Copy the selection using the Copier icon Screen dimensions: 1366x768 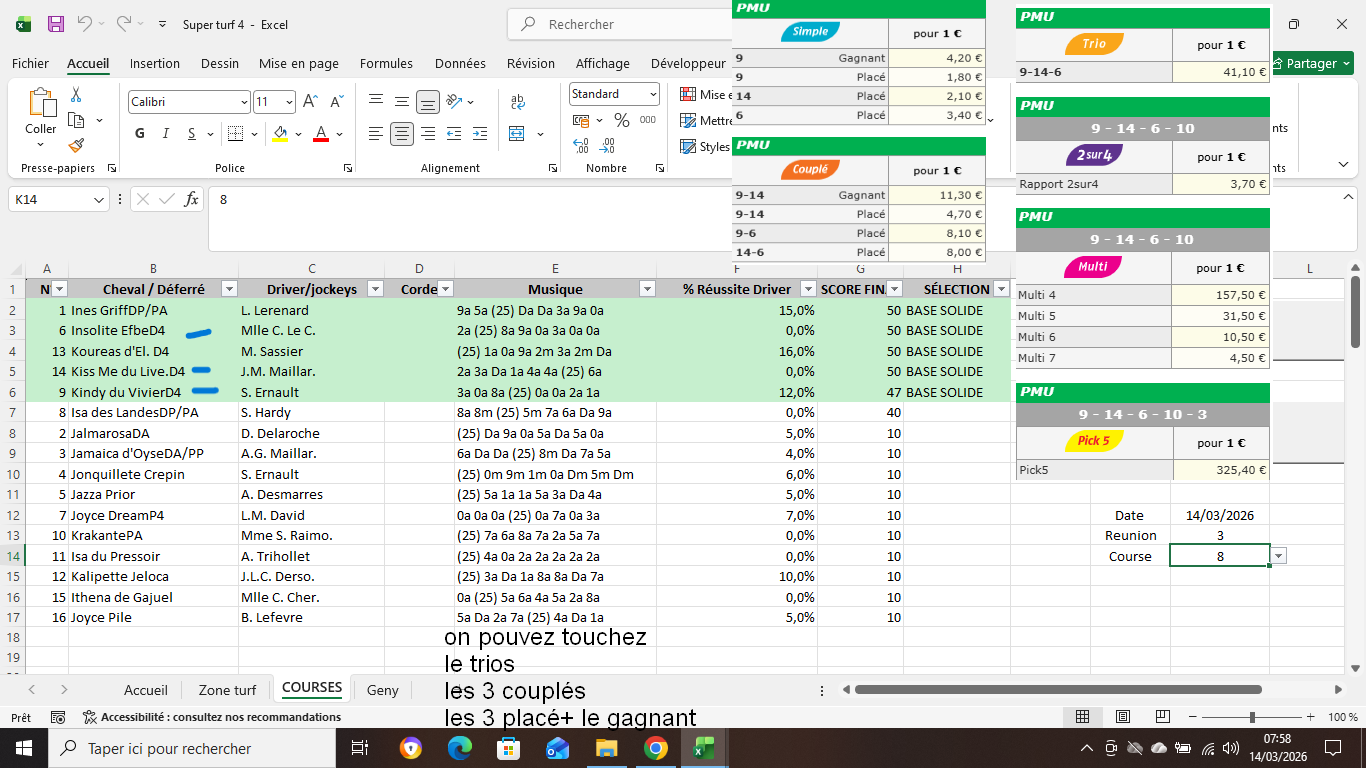(76, 120)
